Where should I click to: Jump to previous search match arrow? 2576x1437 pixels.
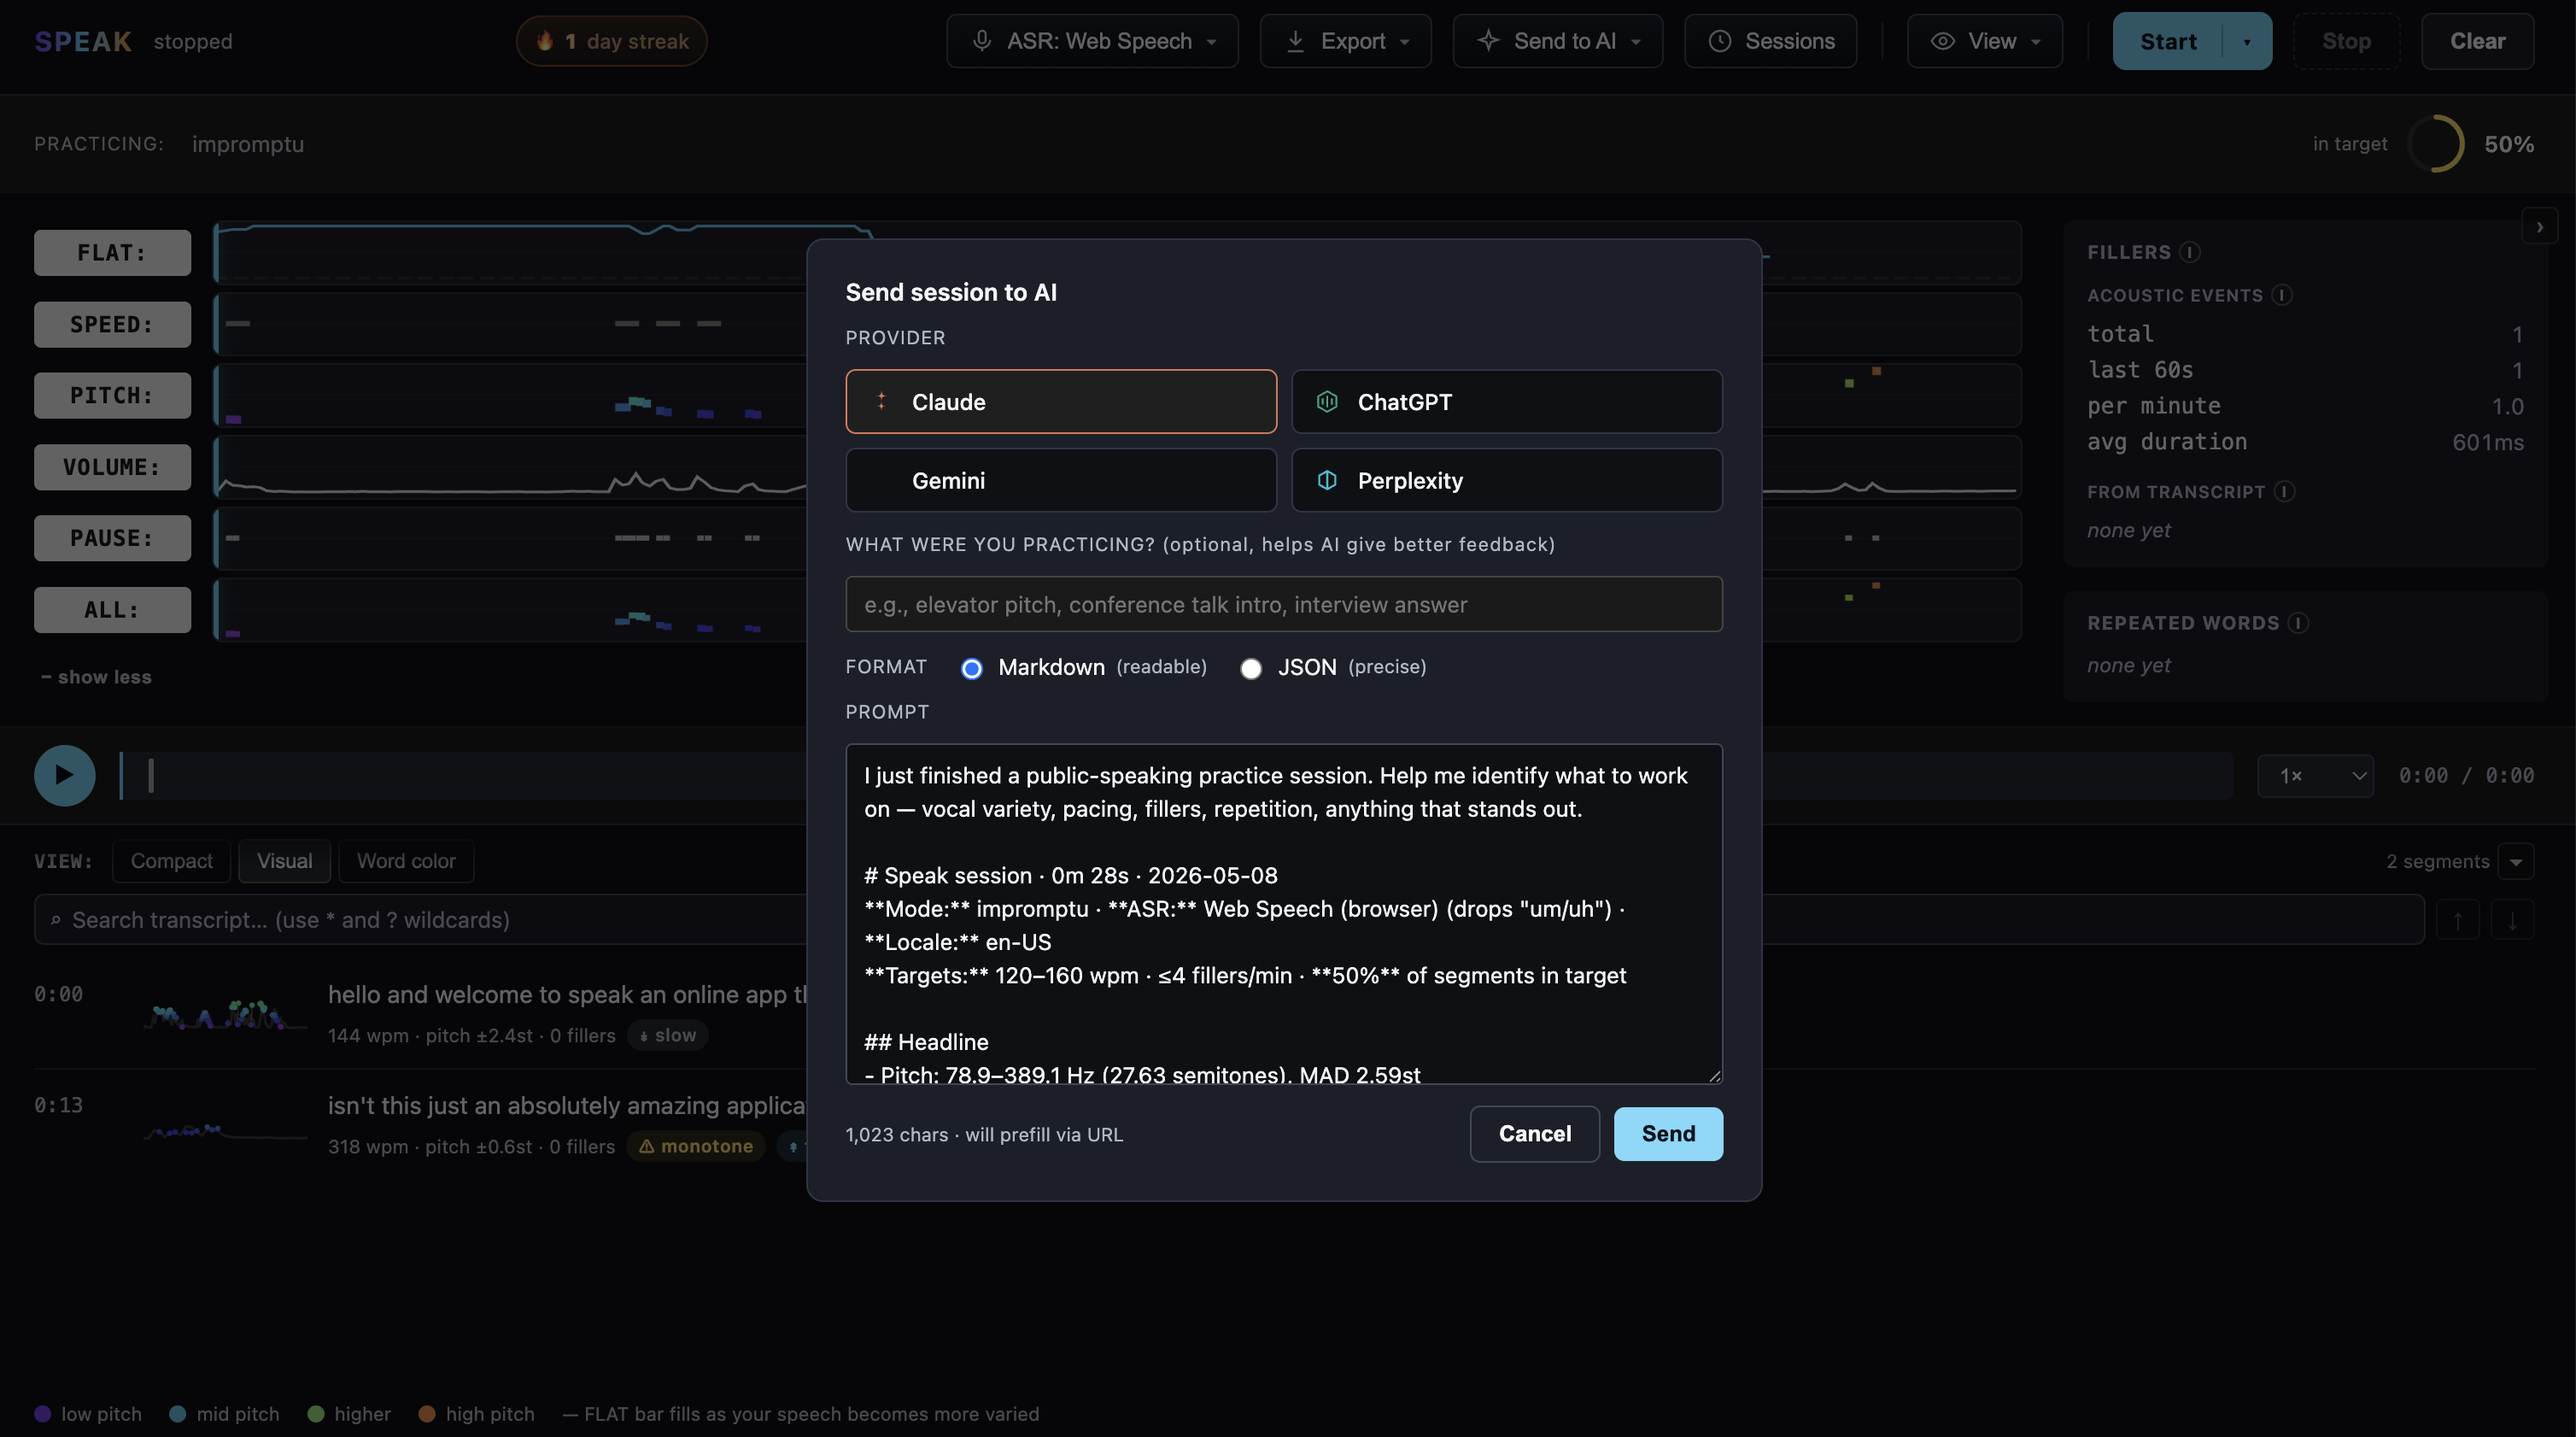point(2458,920)
